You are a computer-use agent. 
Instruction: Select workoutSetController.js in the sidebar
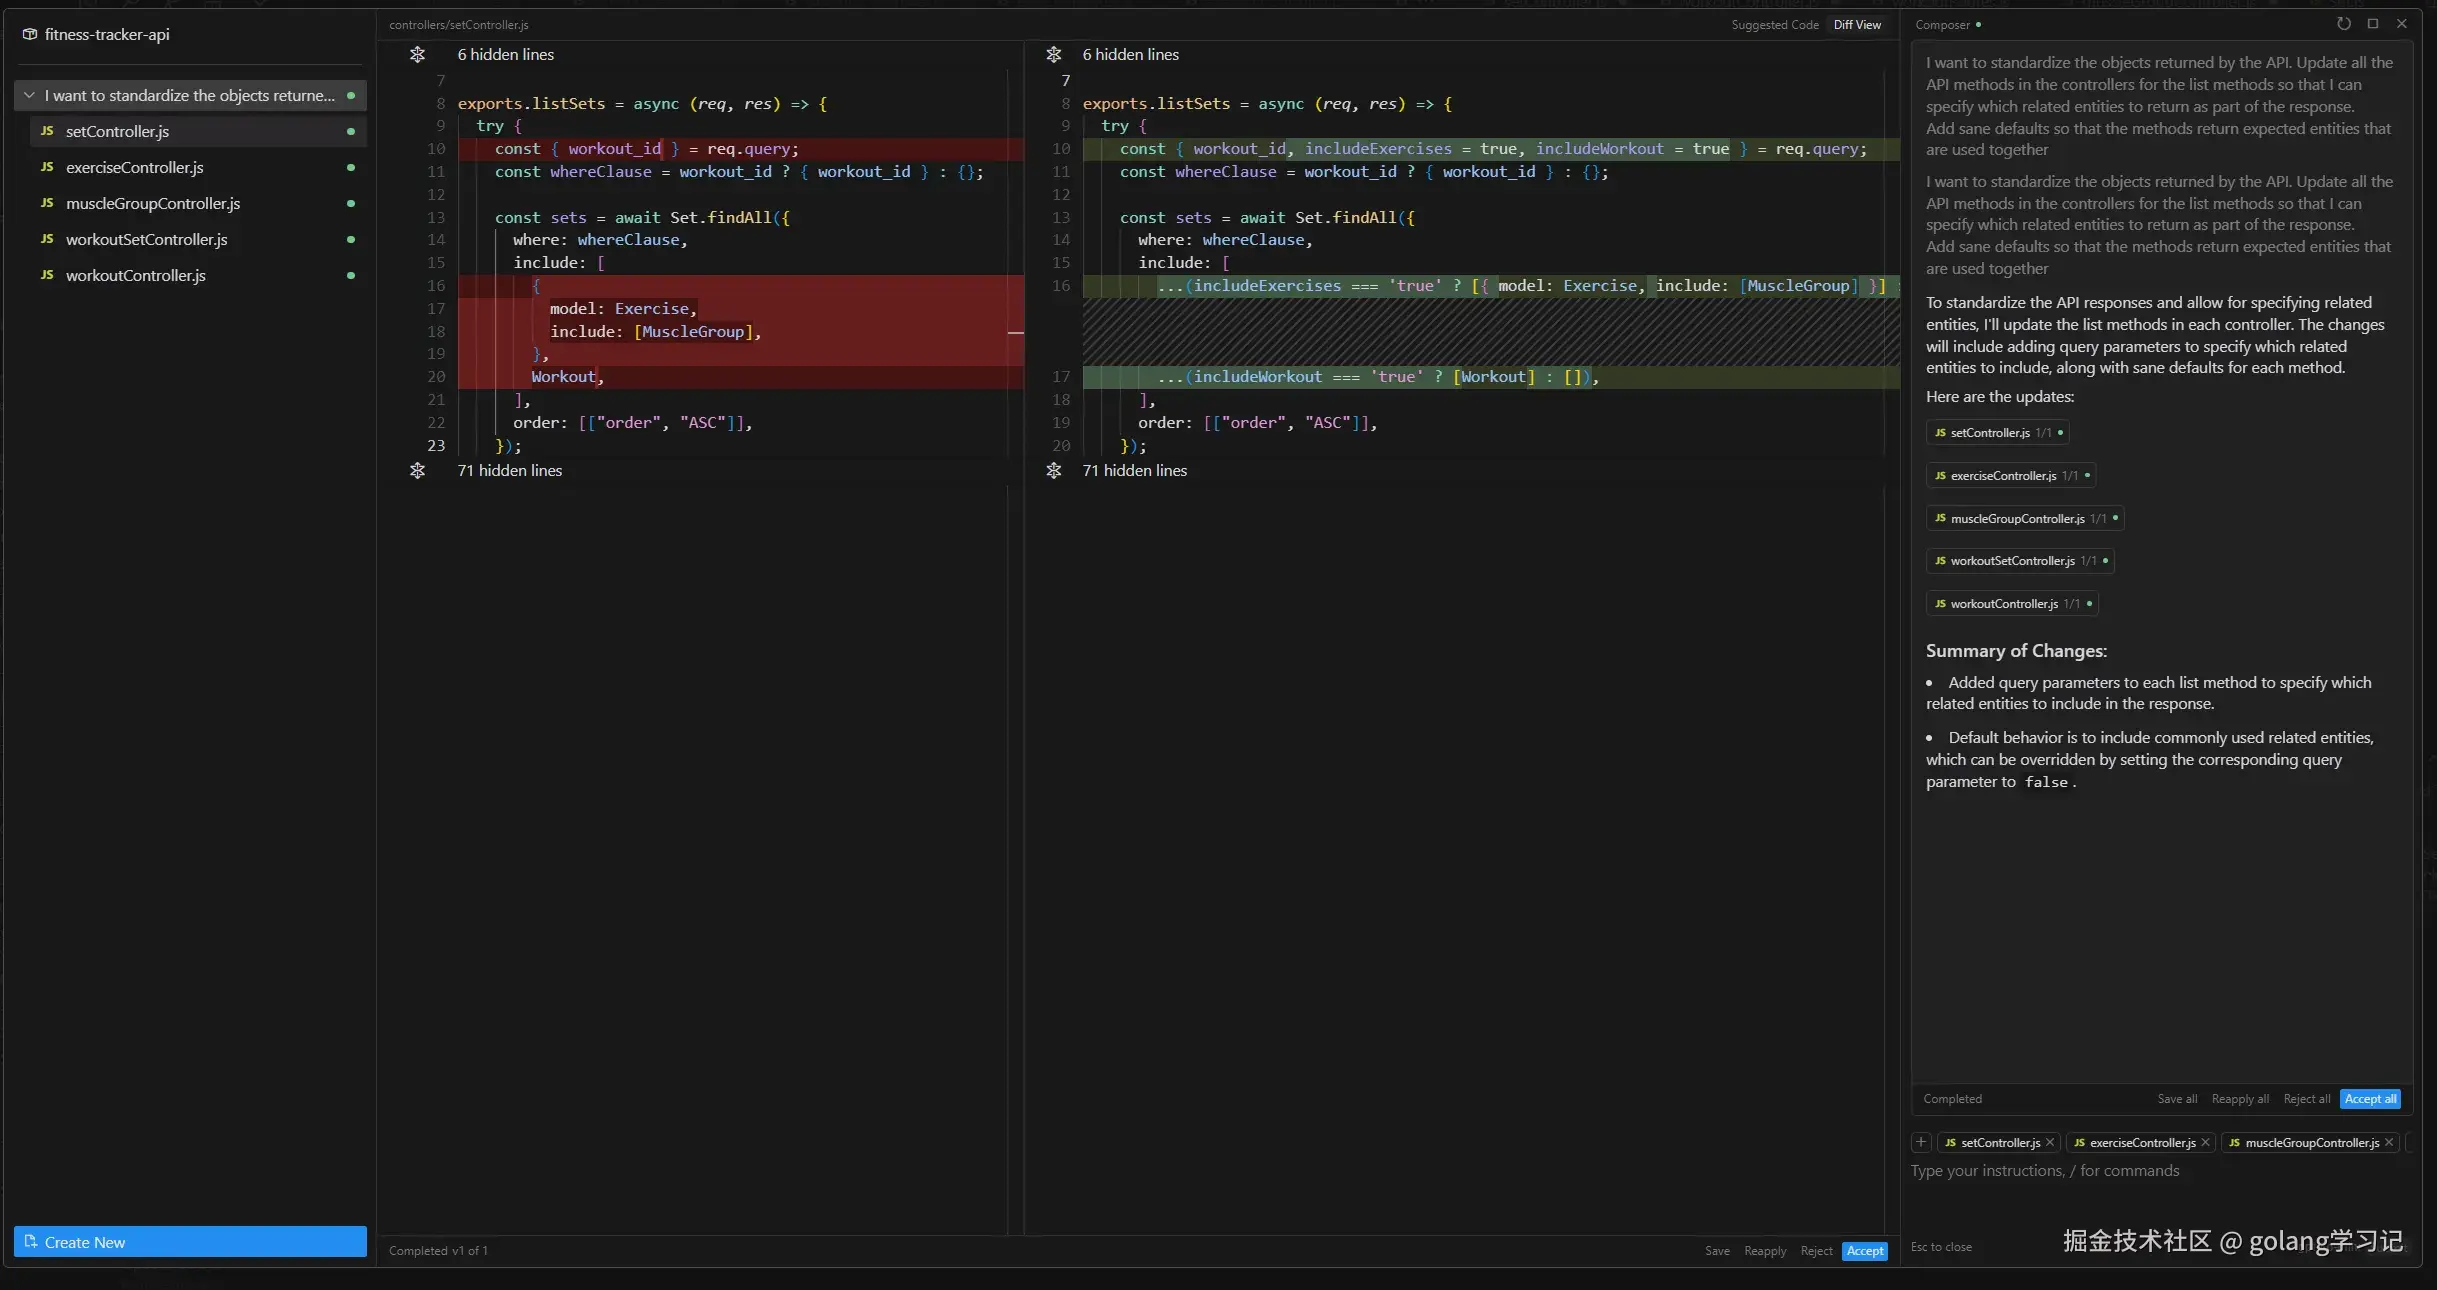pyautogui.click(x=146, y=240)
